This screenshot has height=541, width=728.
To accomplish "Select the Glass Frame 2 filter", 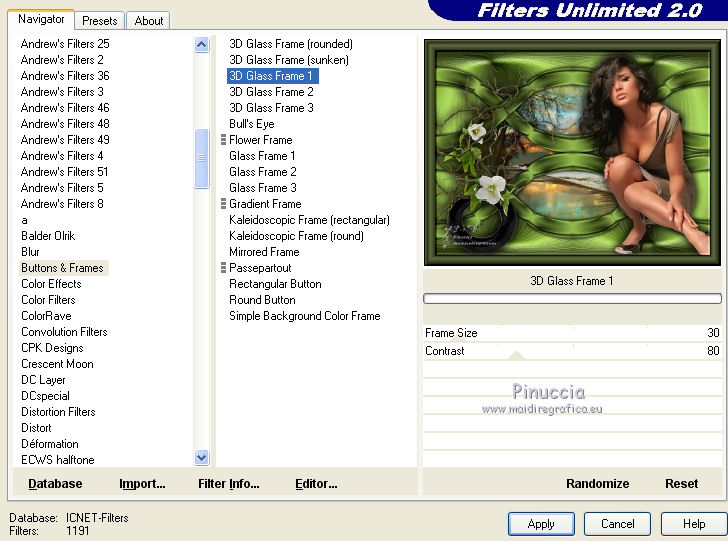I will [262, 172].
